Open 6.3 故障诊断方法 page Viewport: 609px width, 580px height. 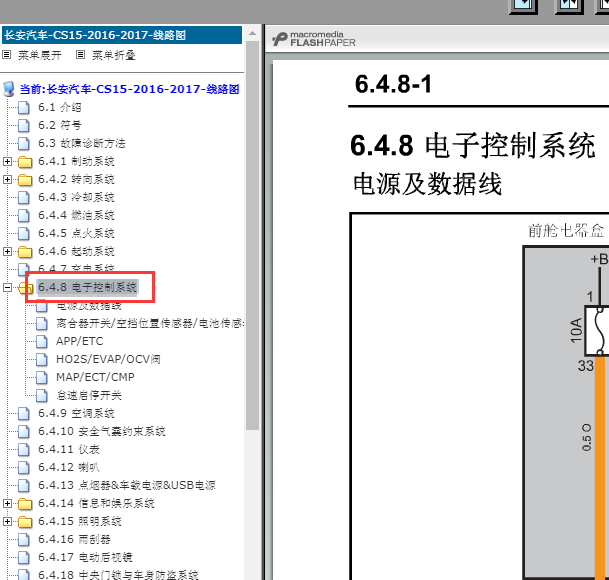point(82,143)
